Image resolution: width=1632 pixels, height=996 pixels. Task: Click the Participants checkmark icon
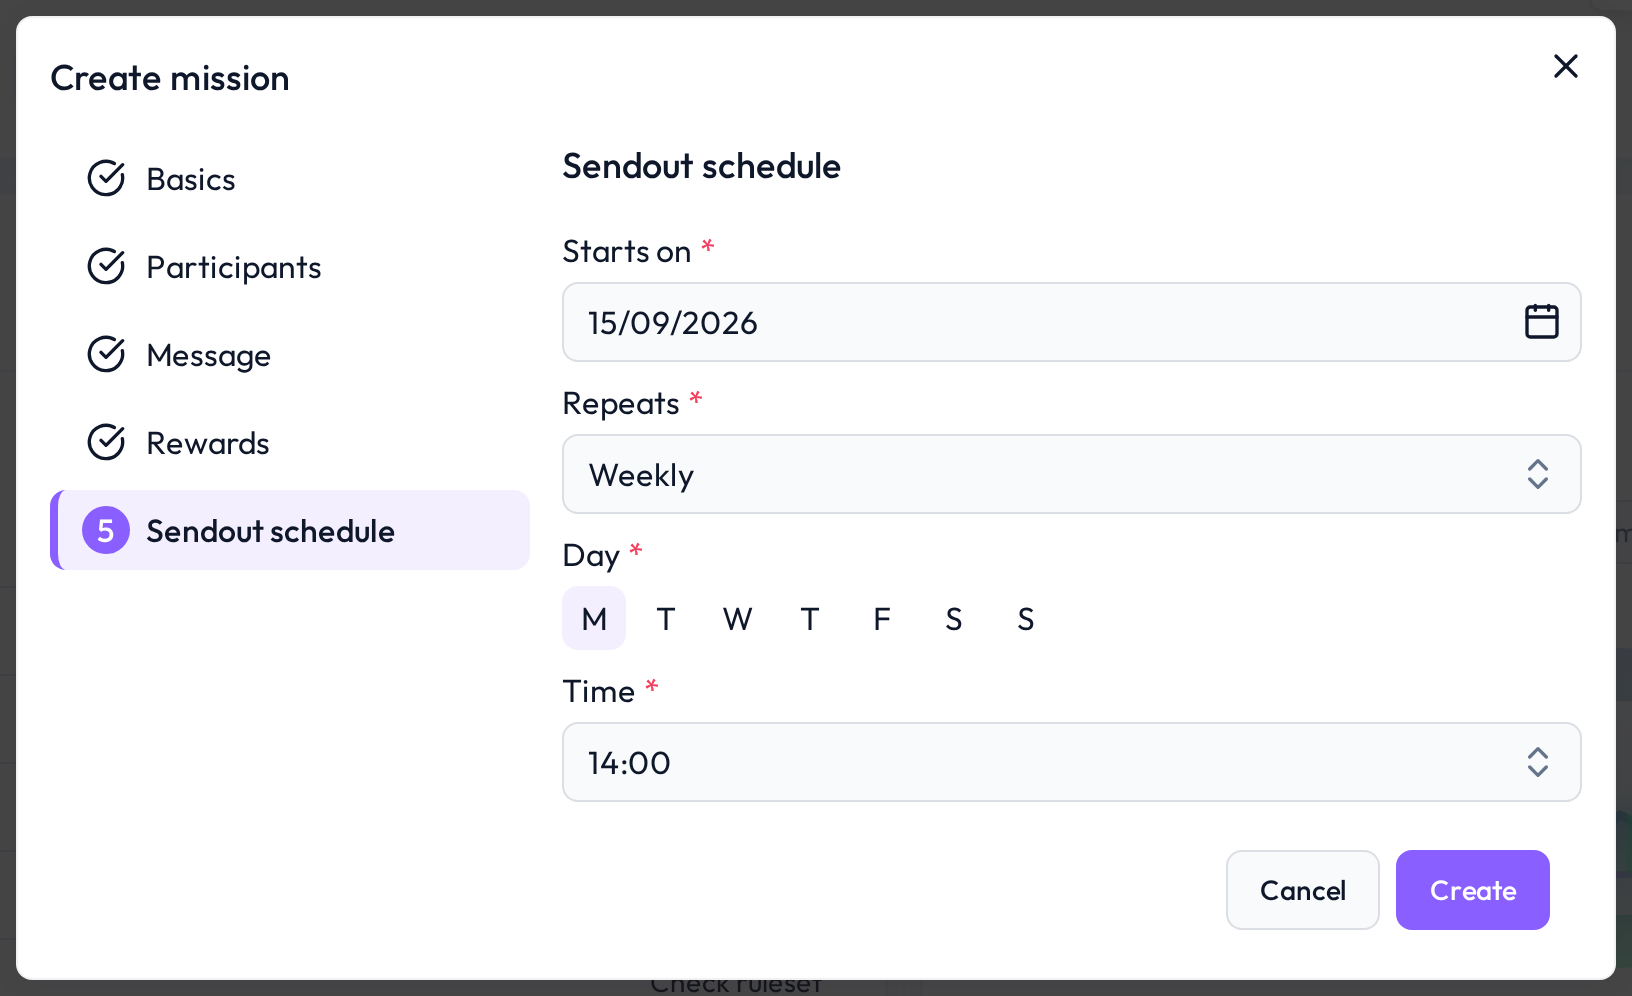coord(106,267)
